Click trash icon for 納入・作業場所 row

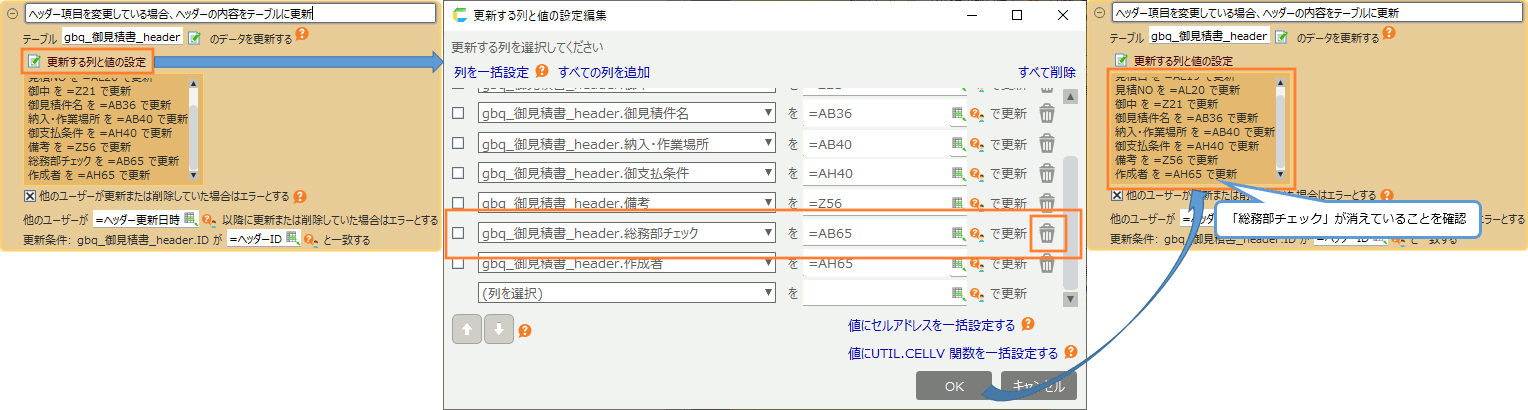click(1047, 144)
